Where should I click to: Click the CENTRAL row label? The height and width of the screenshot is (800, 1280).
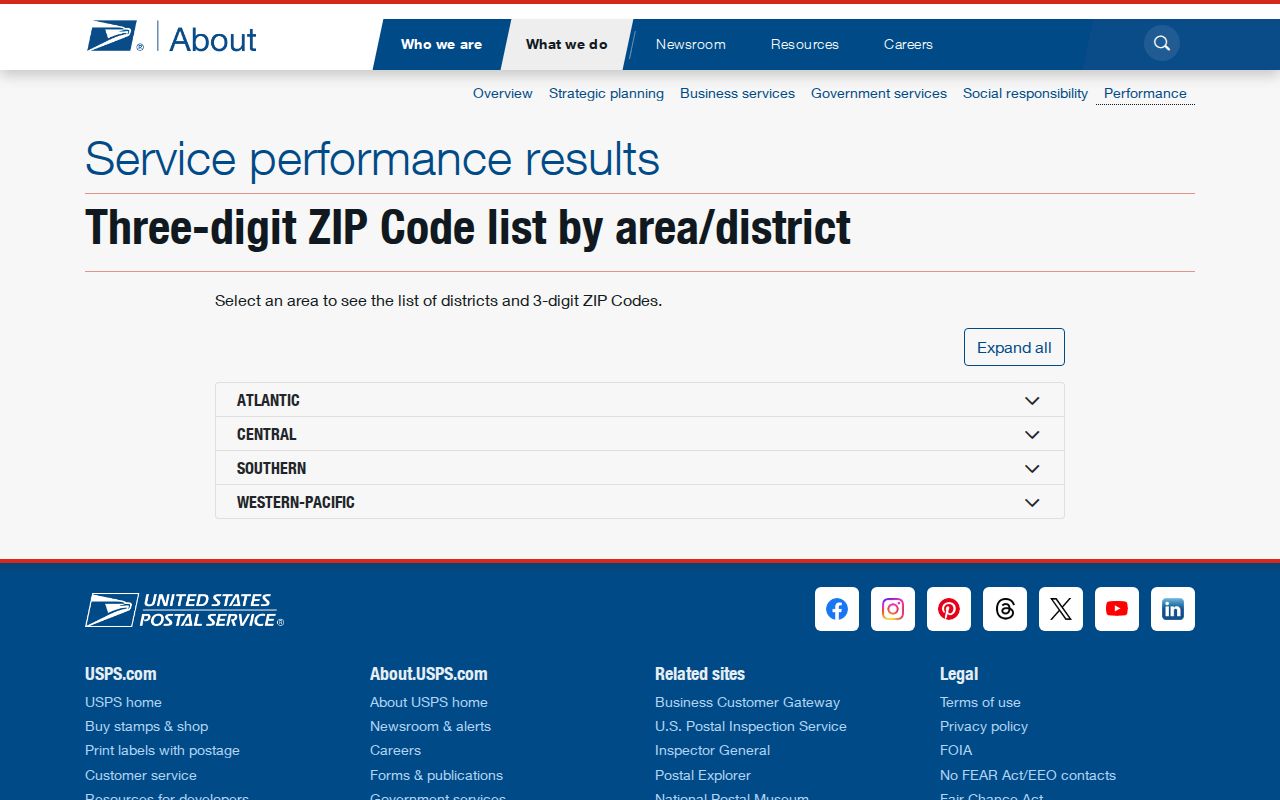pos(266,434)
